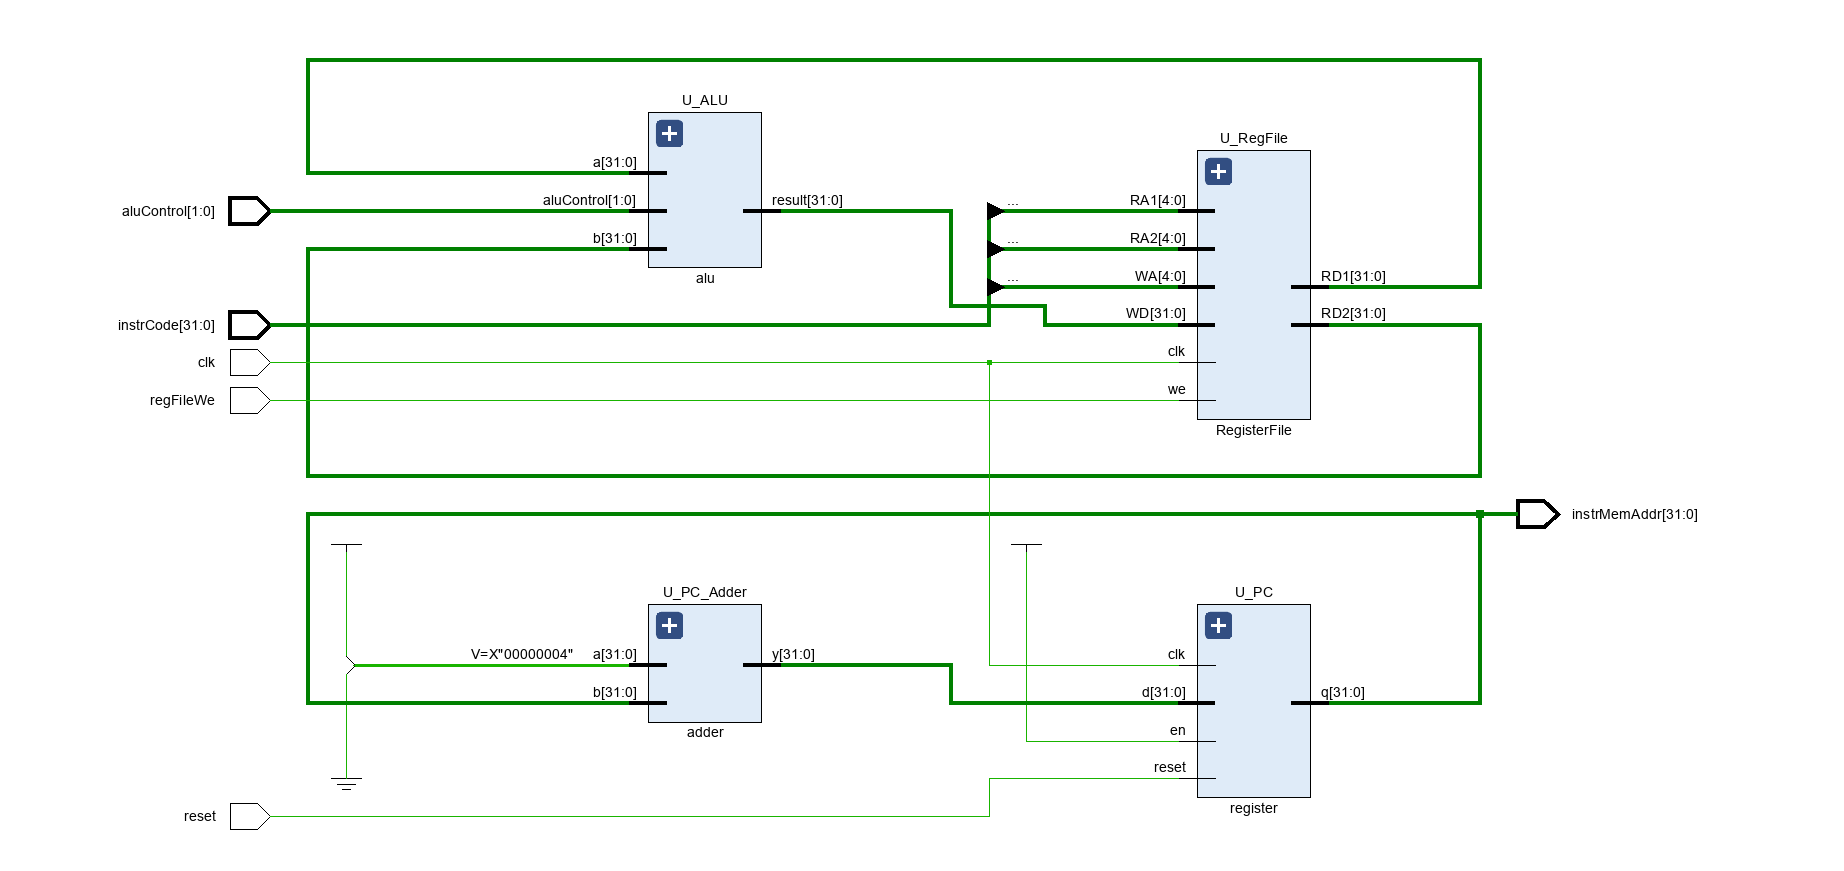
Task: Click the RD2[31:0] output pin label
Action: (1353, 313)
